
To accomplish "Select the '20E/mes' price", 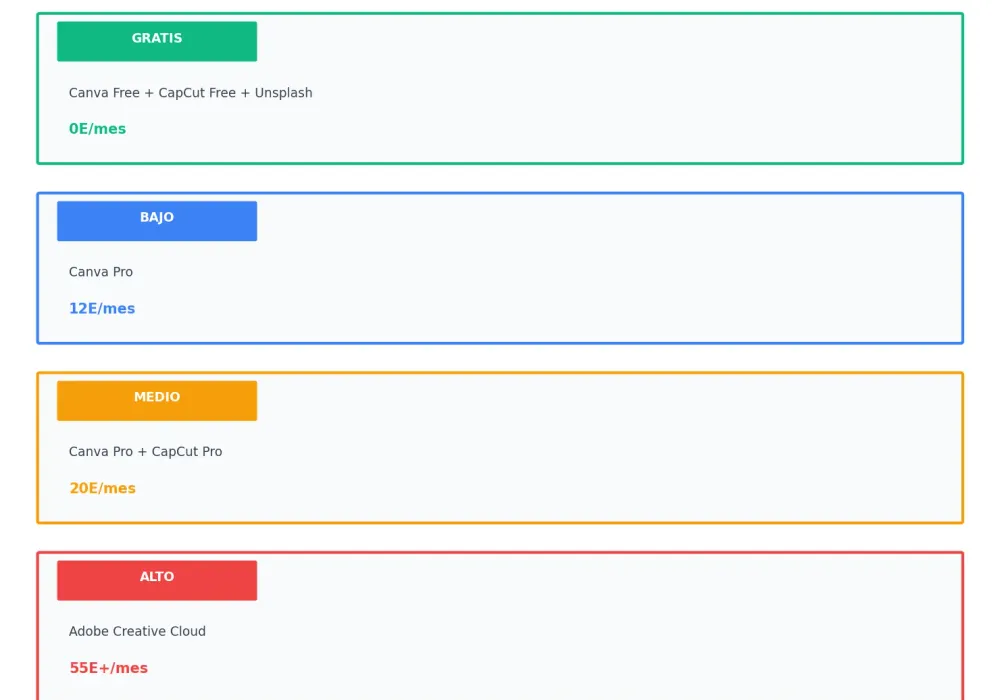I will coord(103,488).
